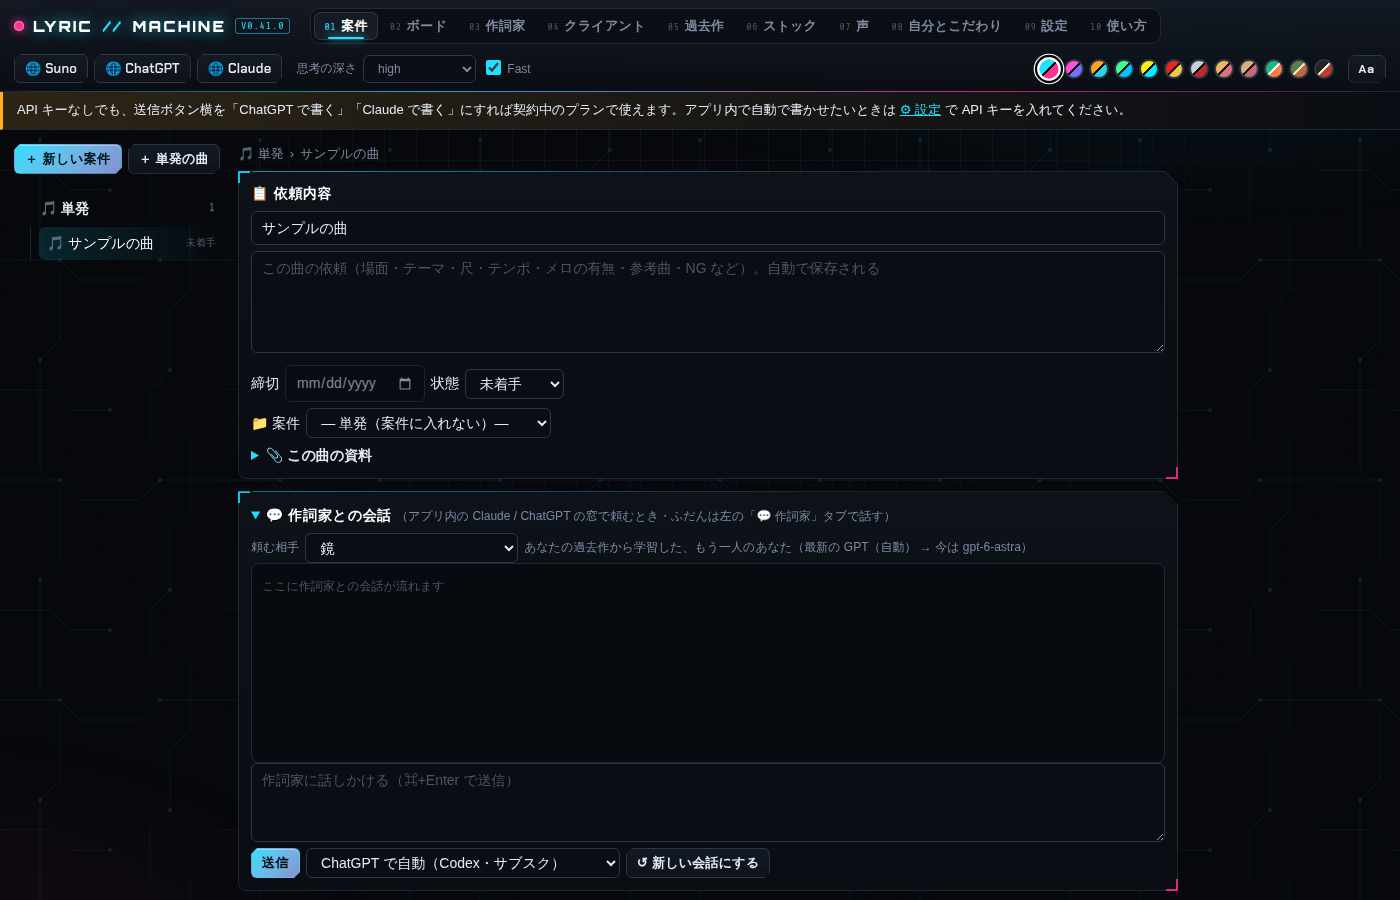The width and height of the screenshot is (1400, 900).
Task: Open the 状態 dropdown showing 未着手
Action: click(514, 384)
